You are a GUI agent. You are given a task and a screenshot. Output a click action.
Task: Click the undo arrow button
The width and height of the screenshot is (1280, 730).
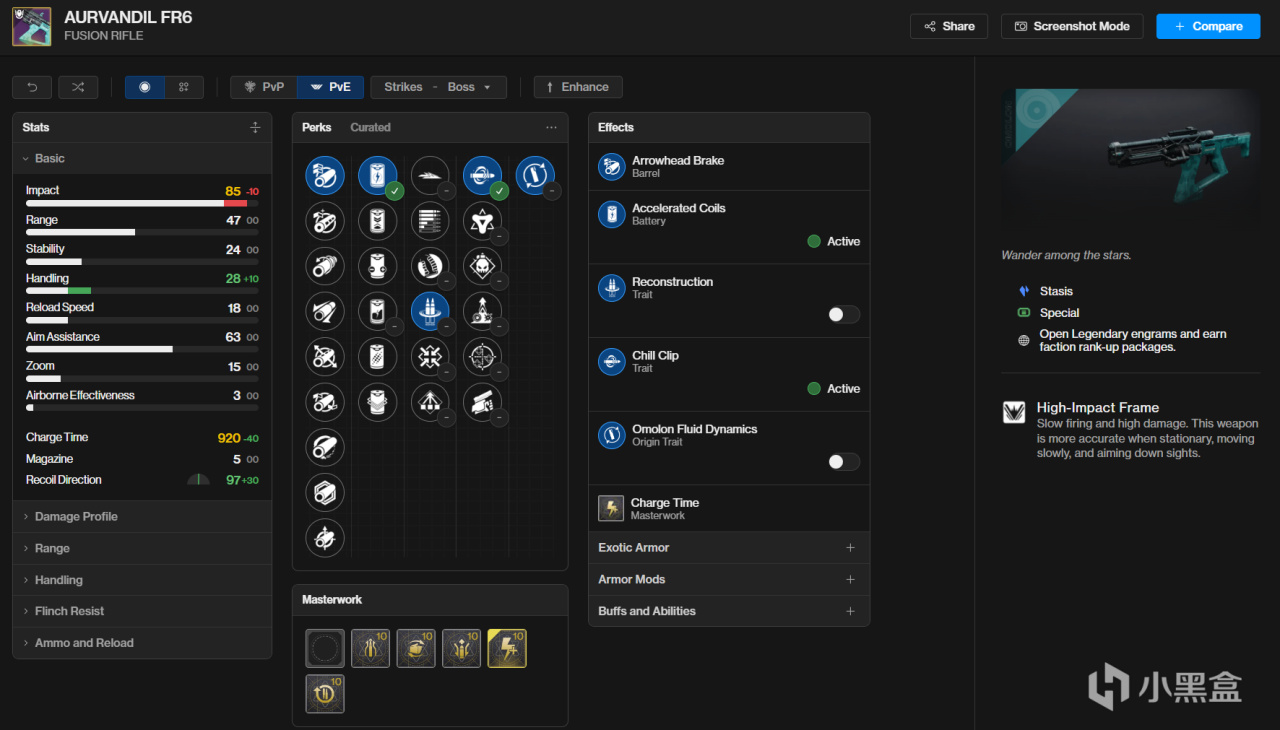(32, 87)
